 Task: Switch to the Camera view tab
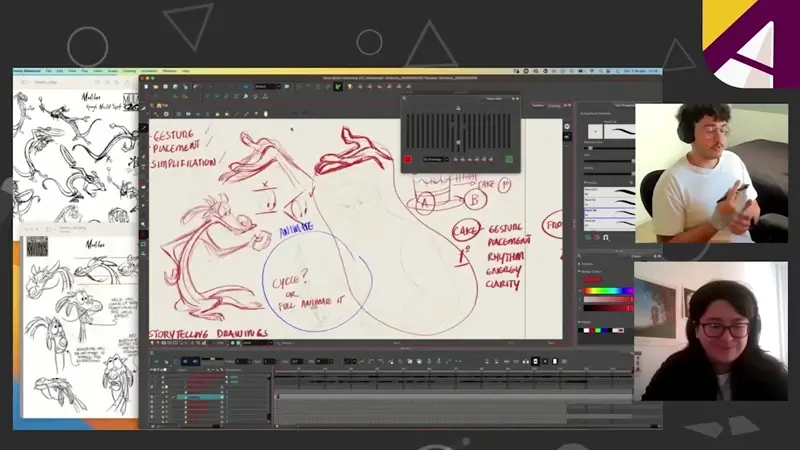(x=537, y=105)
